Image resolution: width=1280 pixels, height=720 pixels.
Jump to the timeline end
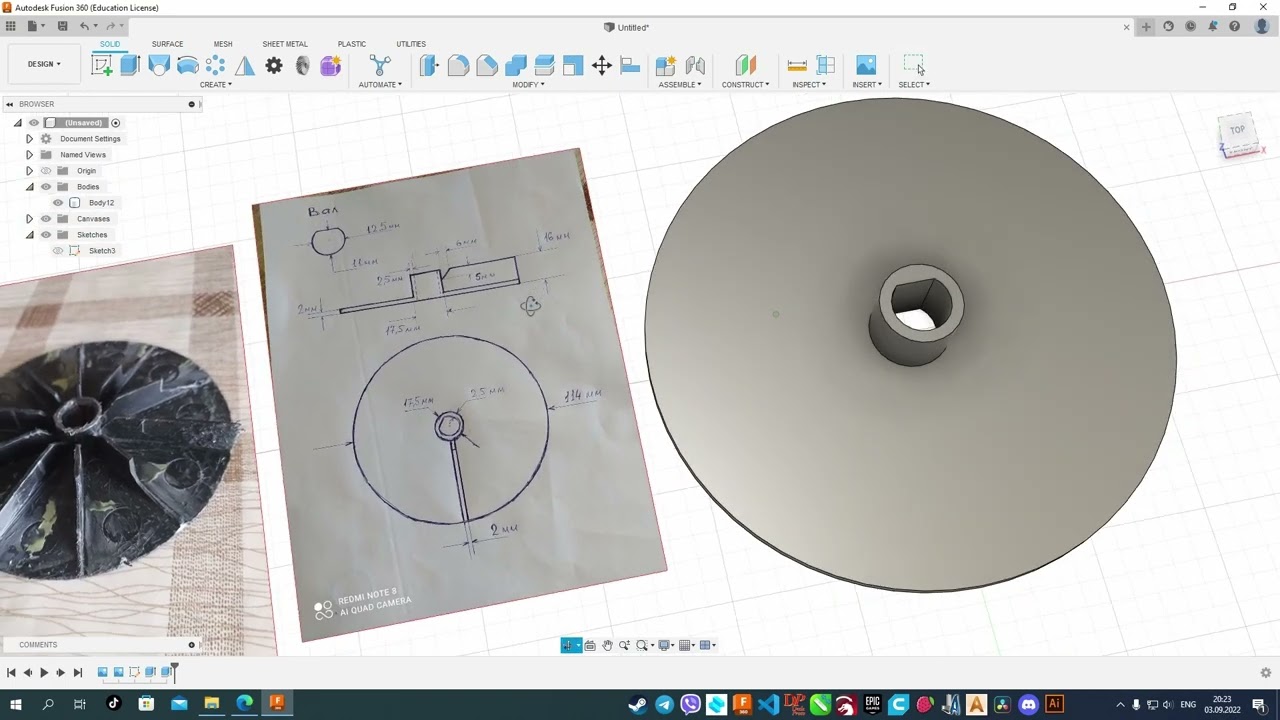tap(78, 673)
